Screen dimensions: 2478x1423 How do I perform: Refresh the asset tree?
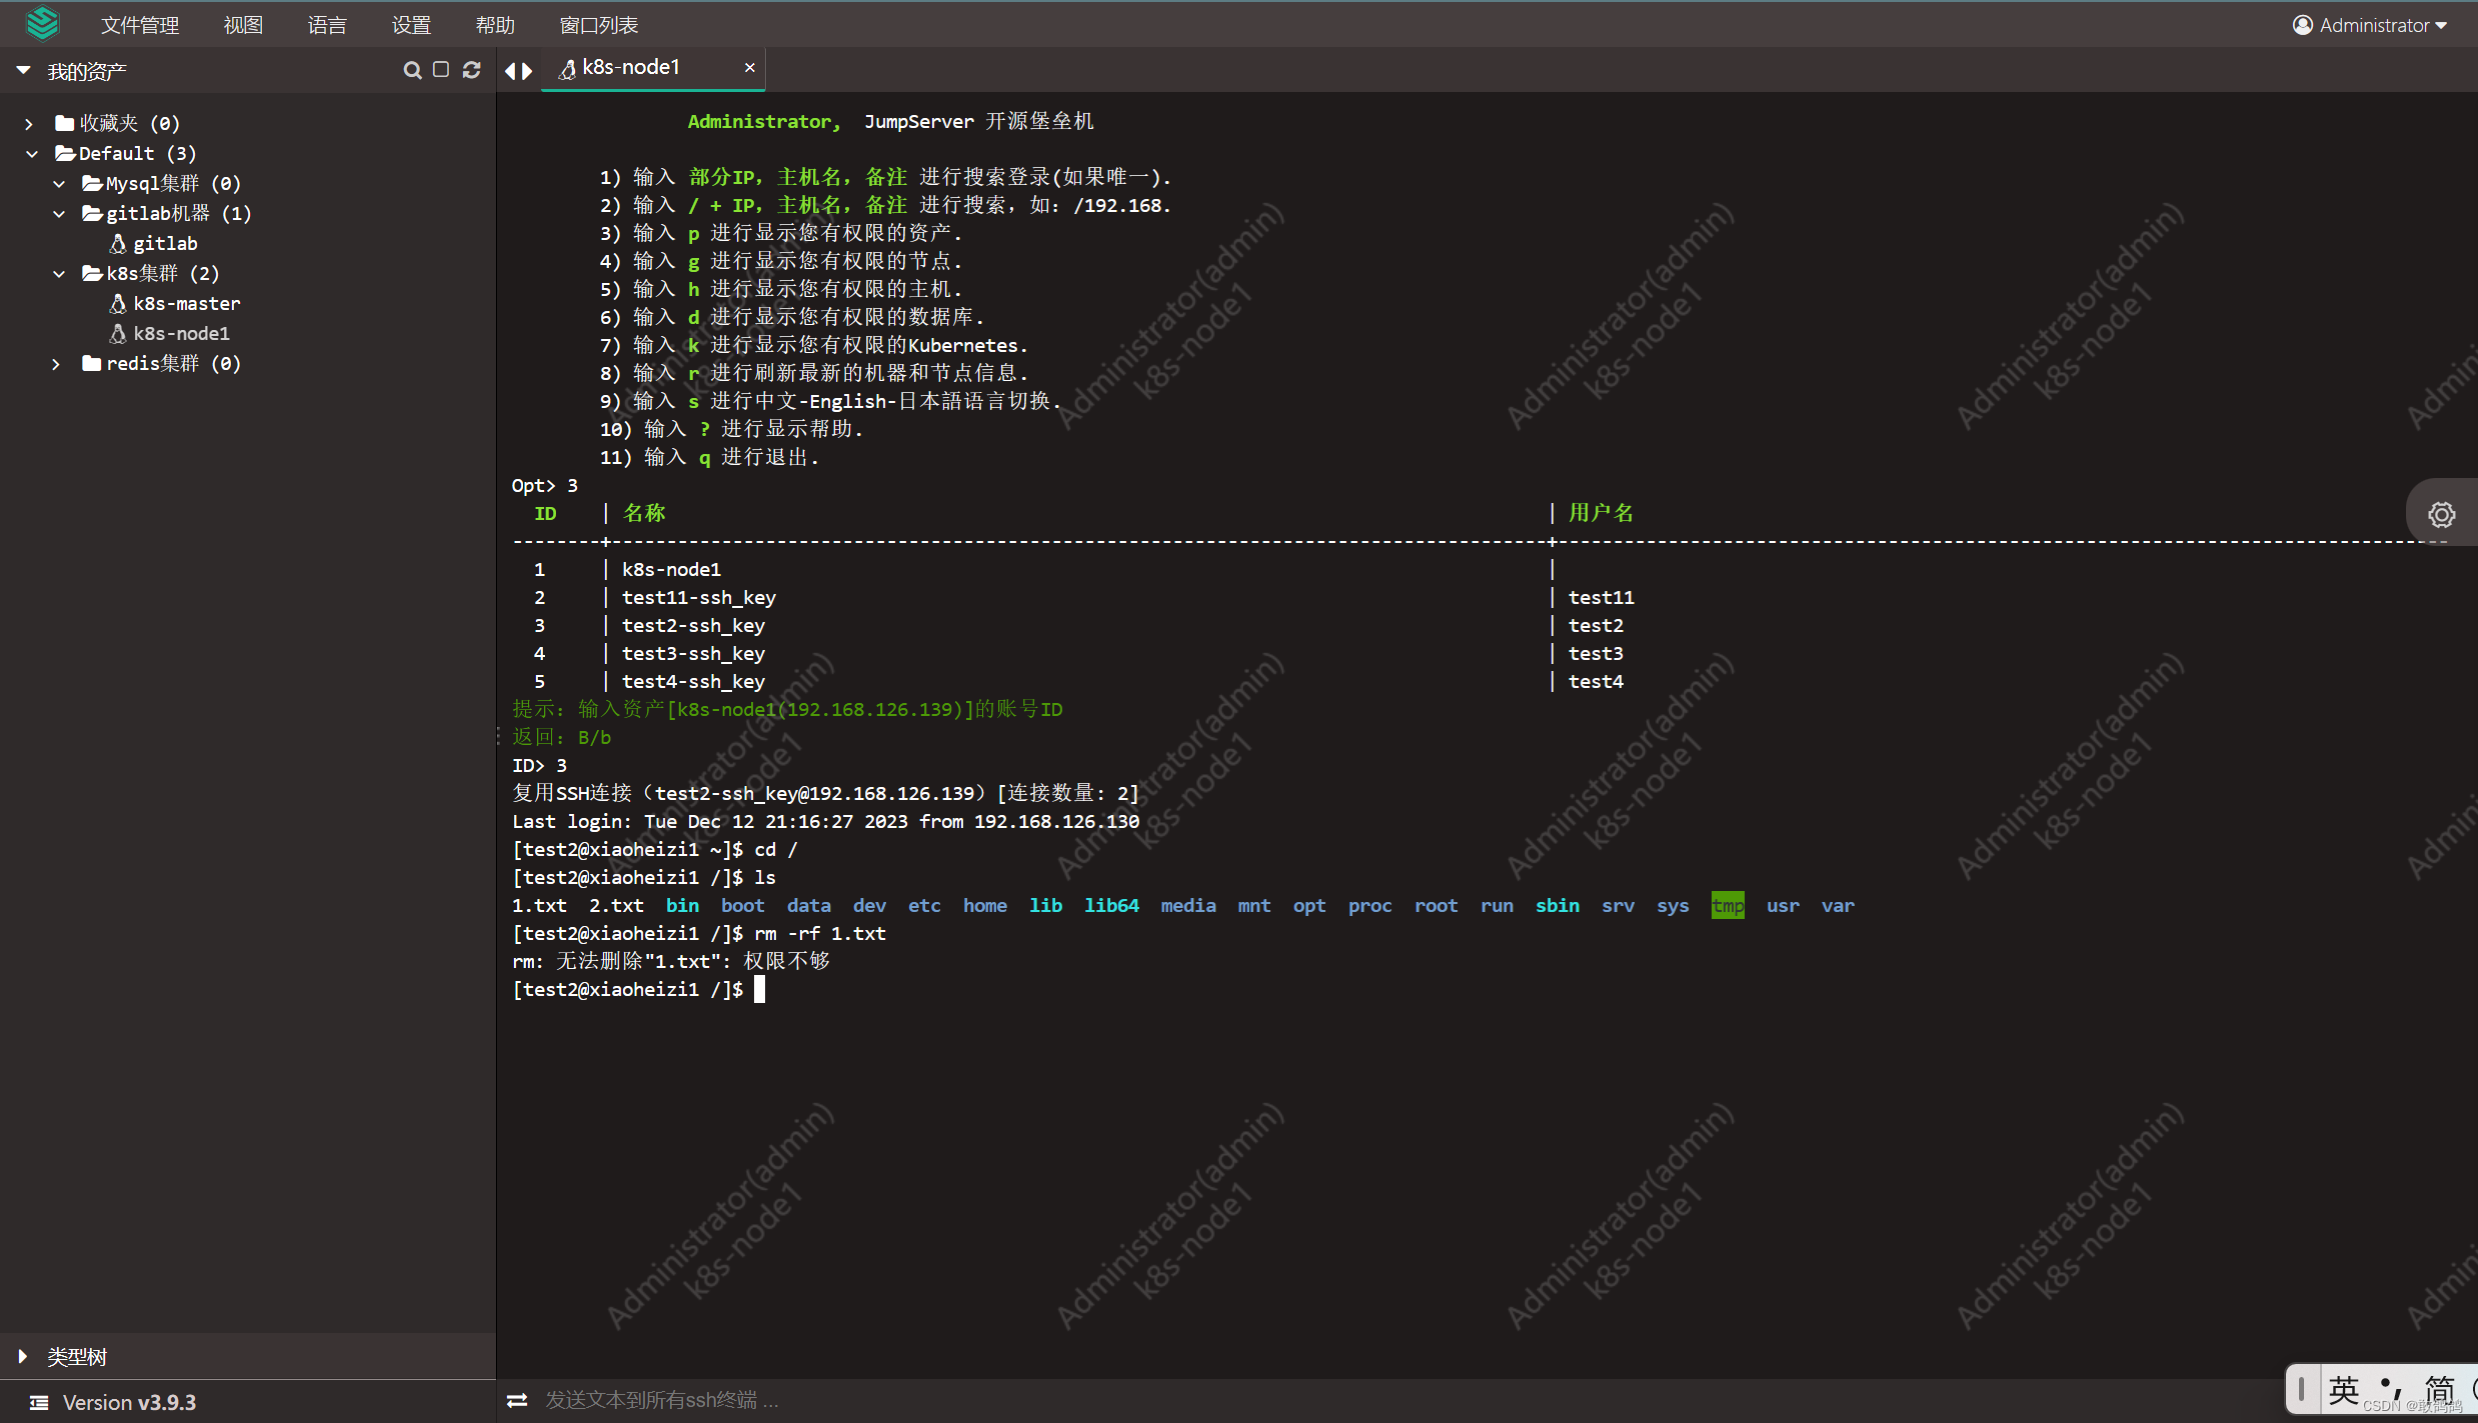pos(472,70)
